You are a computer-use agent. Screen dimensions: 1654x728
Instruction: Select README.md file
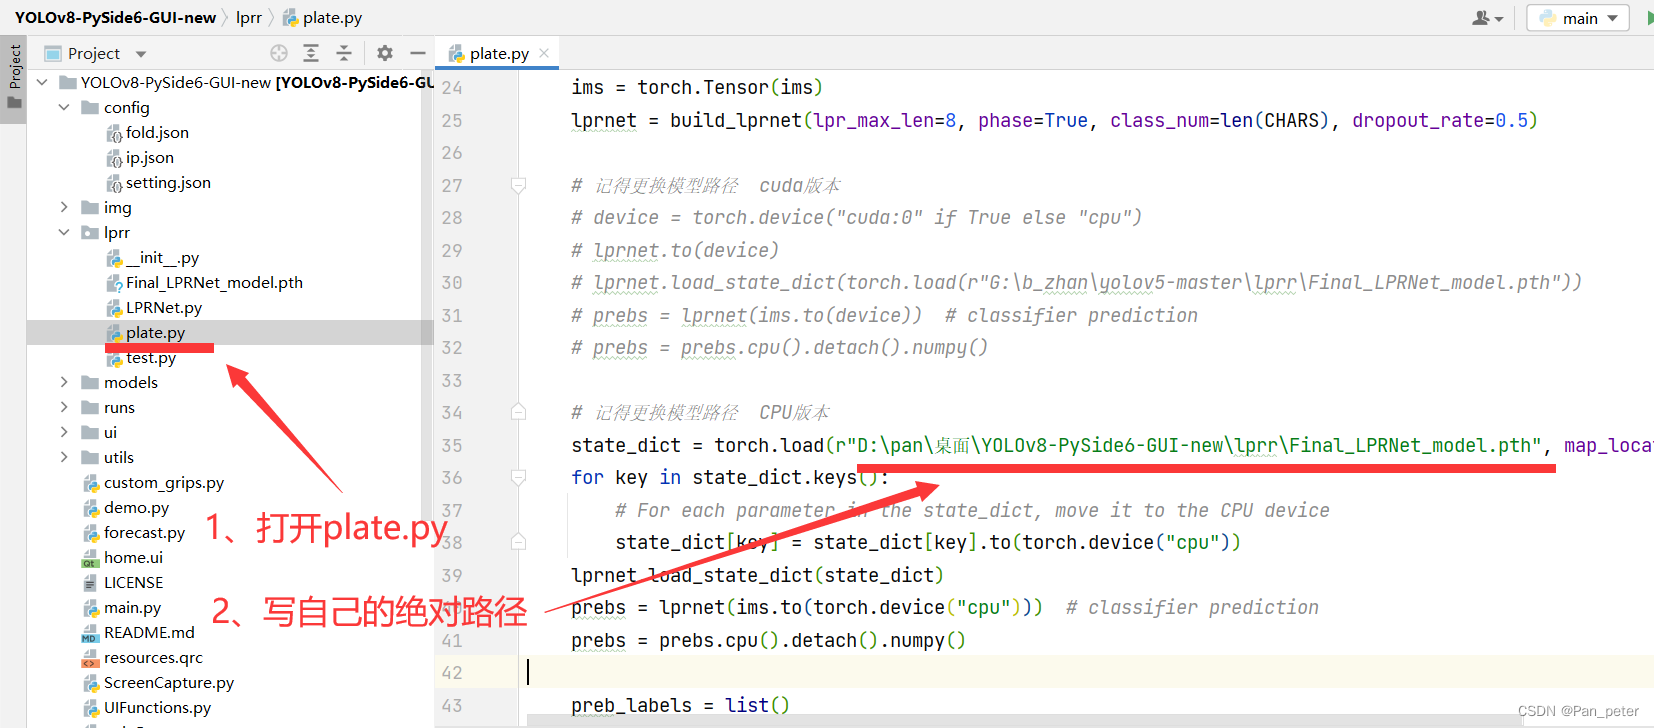pyautogui.click(x=149, y=632)
